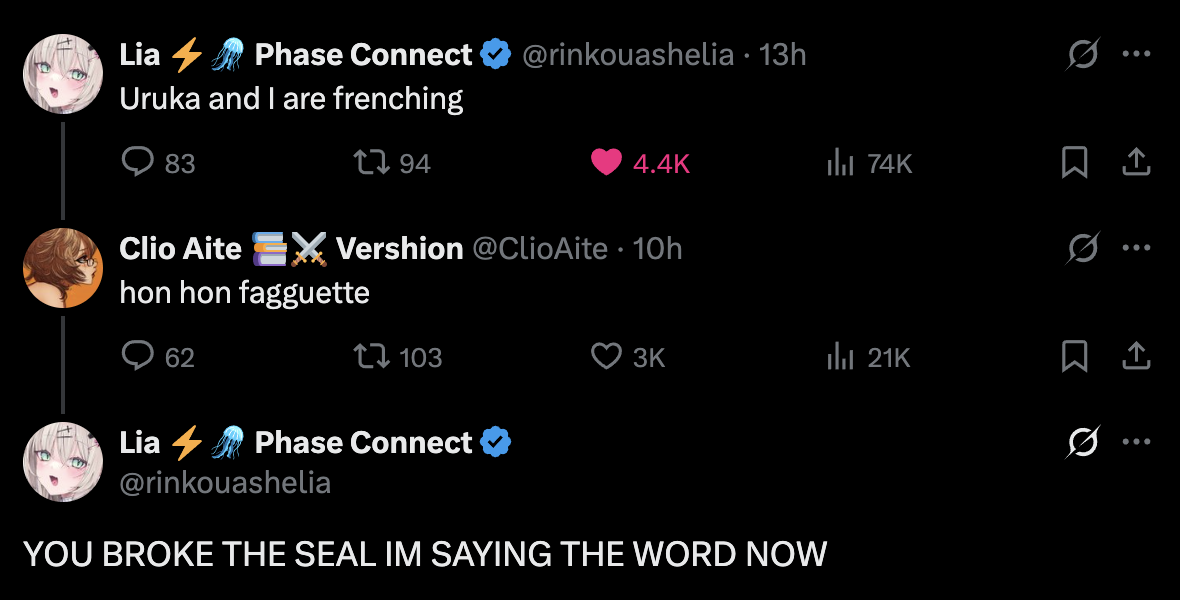1180x600 pixels.
Task: Reply to Lia's "Uruka and I are frenching" tweet
Action: (x=138, y=162)
